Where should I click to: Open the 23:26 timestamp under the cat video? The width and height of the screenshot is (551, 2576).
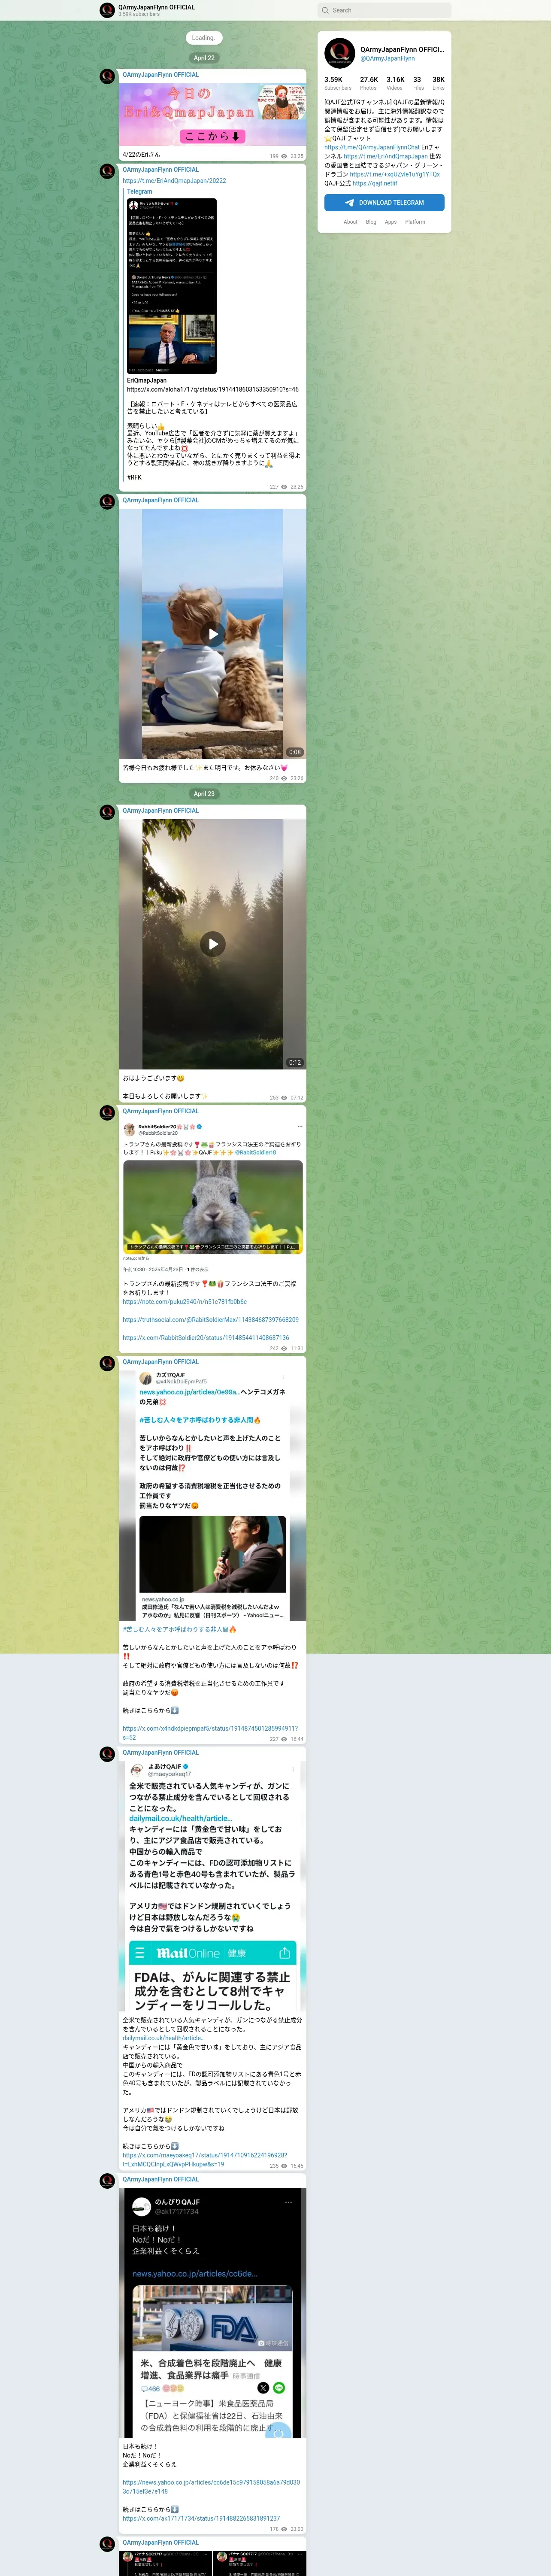tap(297, 778)
